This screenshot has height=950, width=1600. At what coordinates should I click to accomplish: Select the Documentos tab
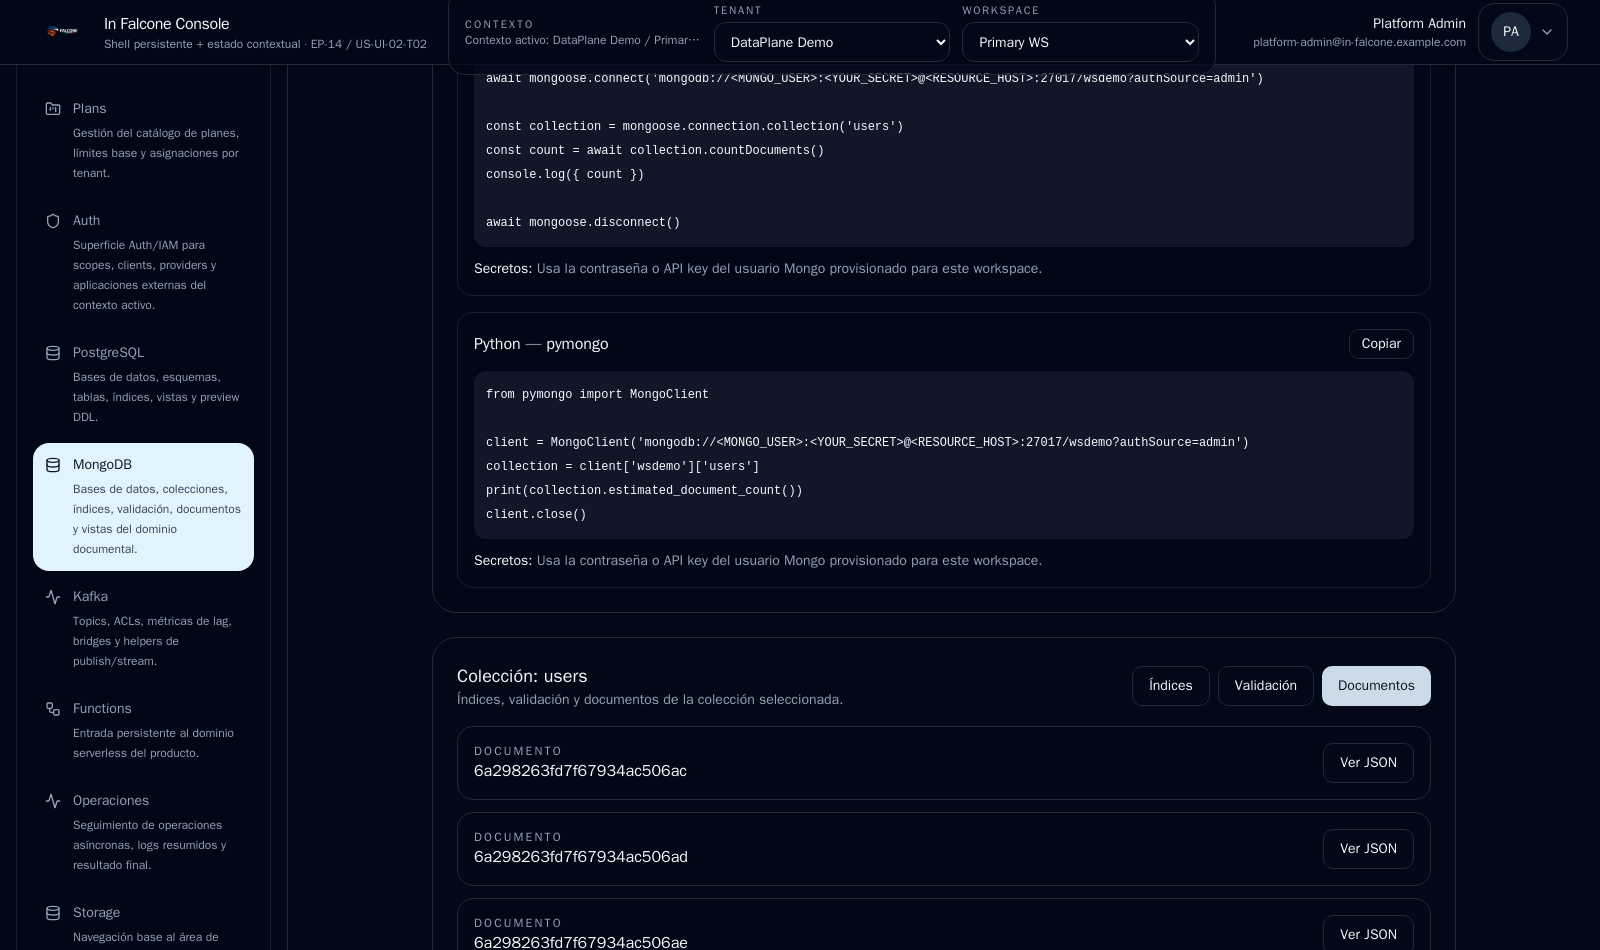[x=1376, y=686]
